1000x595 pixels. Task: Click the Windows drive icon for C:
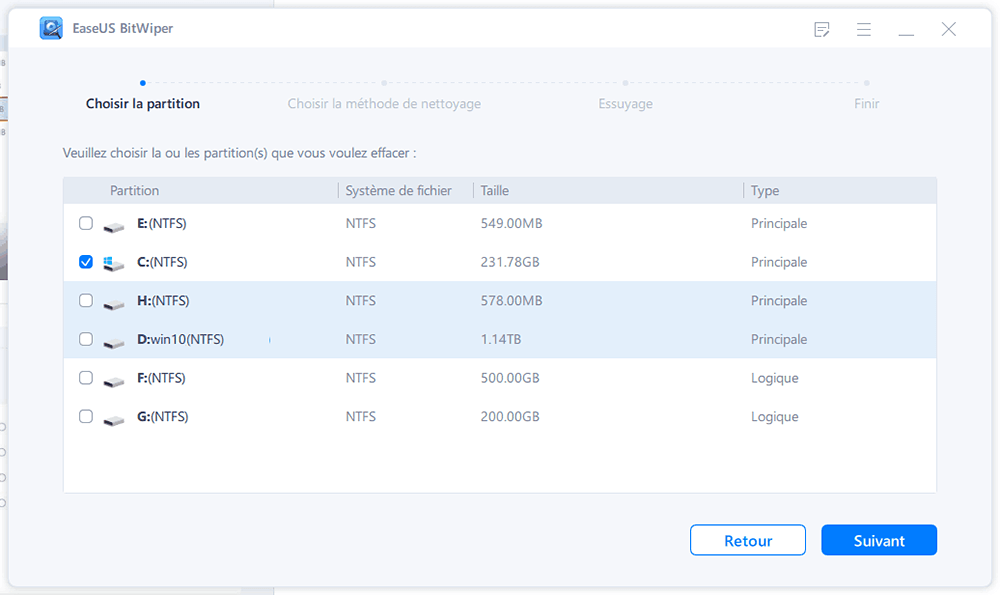115,263
